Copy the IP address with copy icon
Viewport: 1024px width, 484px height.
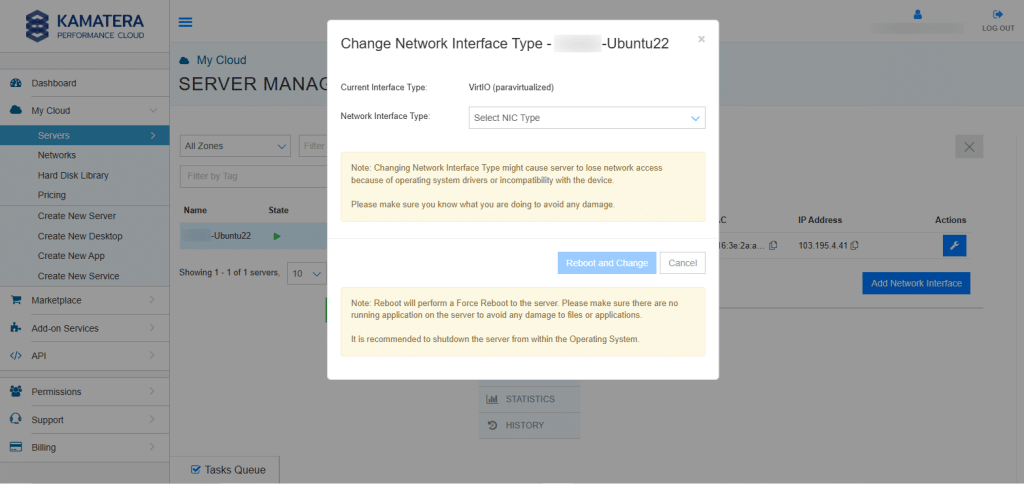854,246
